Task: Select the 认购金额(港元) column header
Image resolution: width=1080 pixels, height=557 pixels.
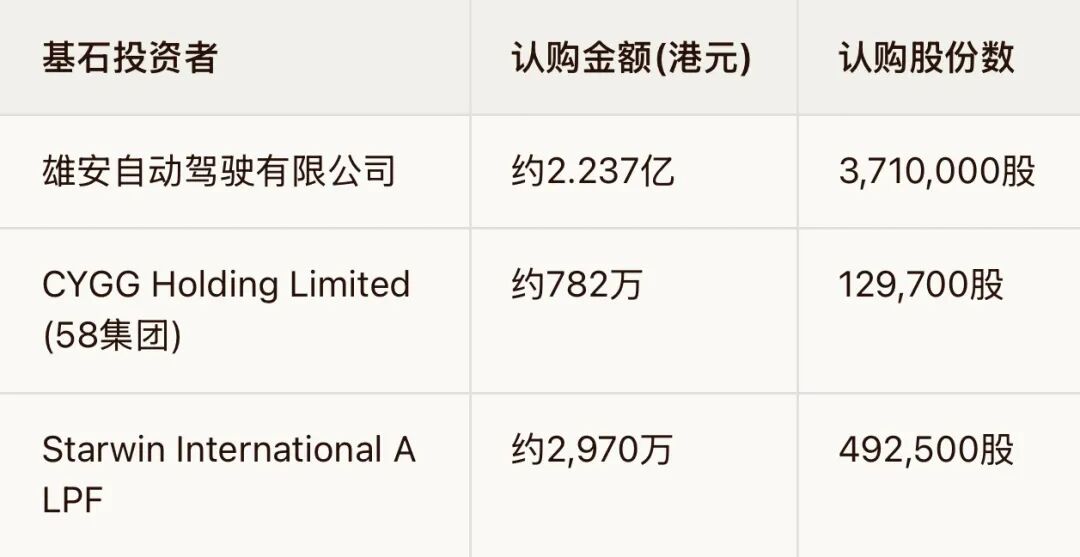Action: (x=631, y=57)
